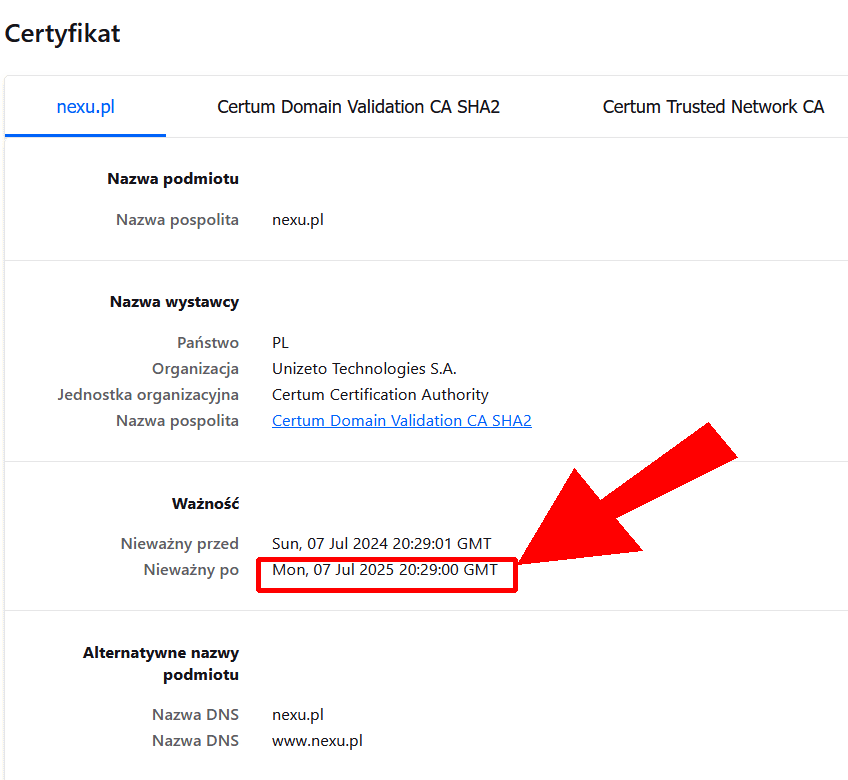Screen dimensions: 848x780
Task: Click 'Nazwa pospolita' label under Nazwa wystawcy
Action: click(177, 421)
